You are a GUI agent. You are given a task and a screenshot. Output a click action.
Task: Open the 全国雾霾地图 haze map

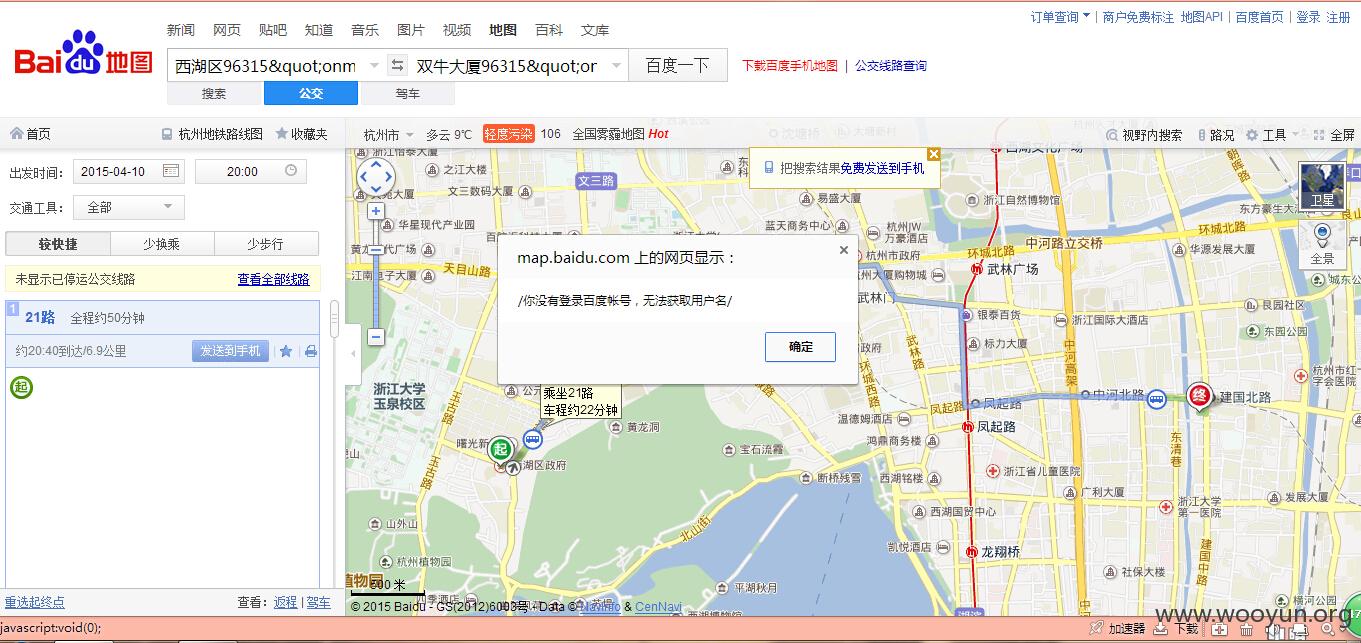(x=609, y=134)
